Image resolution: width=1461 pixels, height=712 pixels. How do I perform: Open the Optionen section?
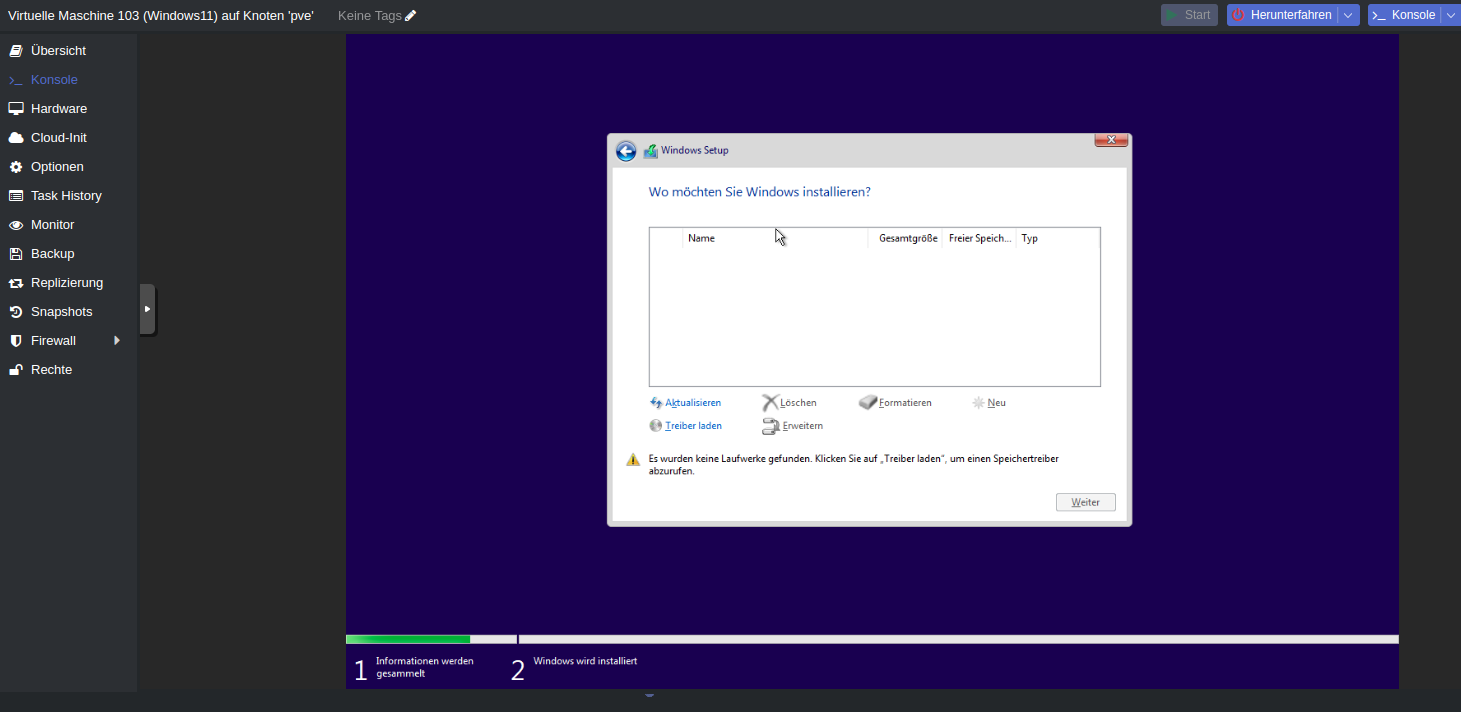click(68, 166)
